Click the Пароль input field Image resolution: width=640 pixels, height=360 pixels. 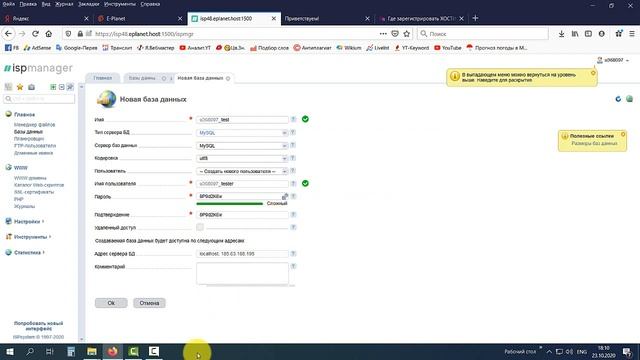tap(242, 196)
